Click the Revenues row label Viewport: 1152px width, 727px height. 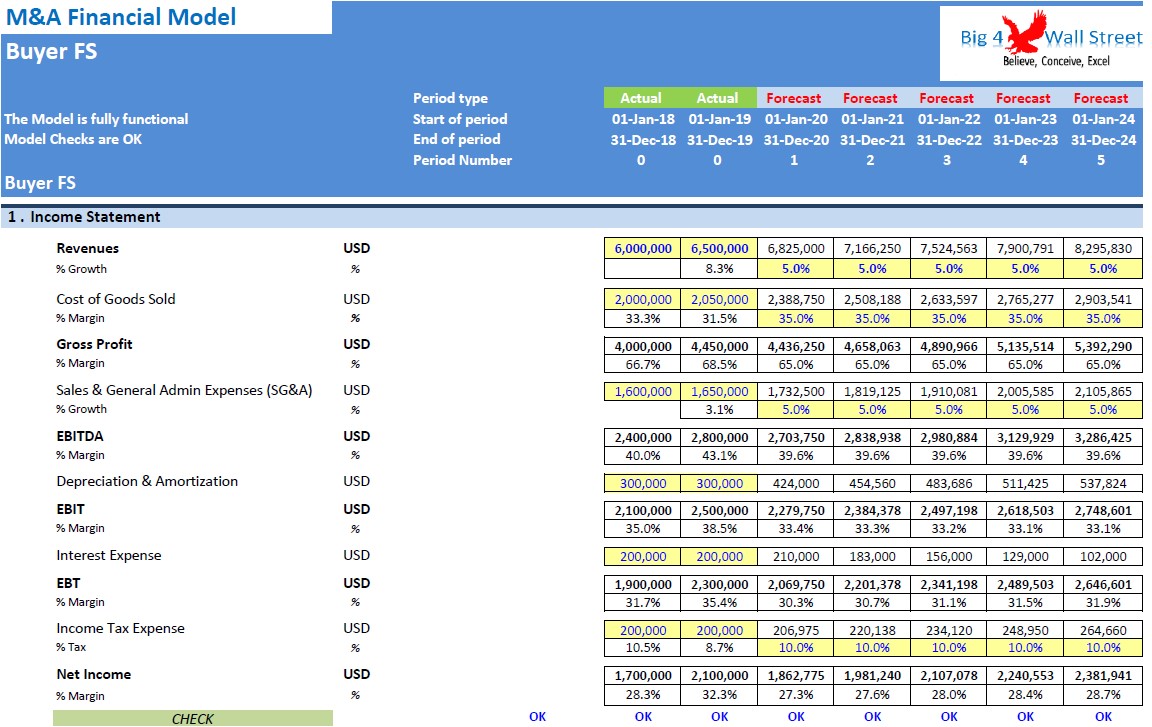(87, 248)
